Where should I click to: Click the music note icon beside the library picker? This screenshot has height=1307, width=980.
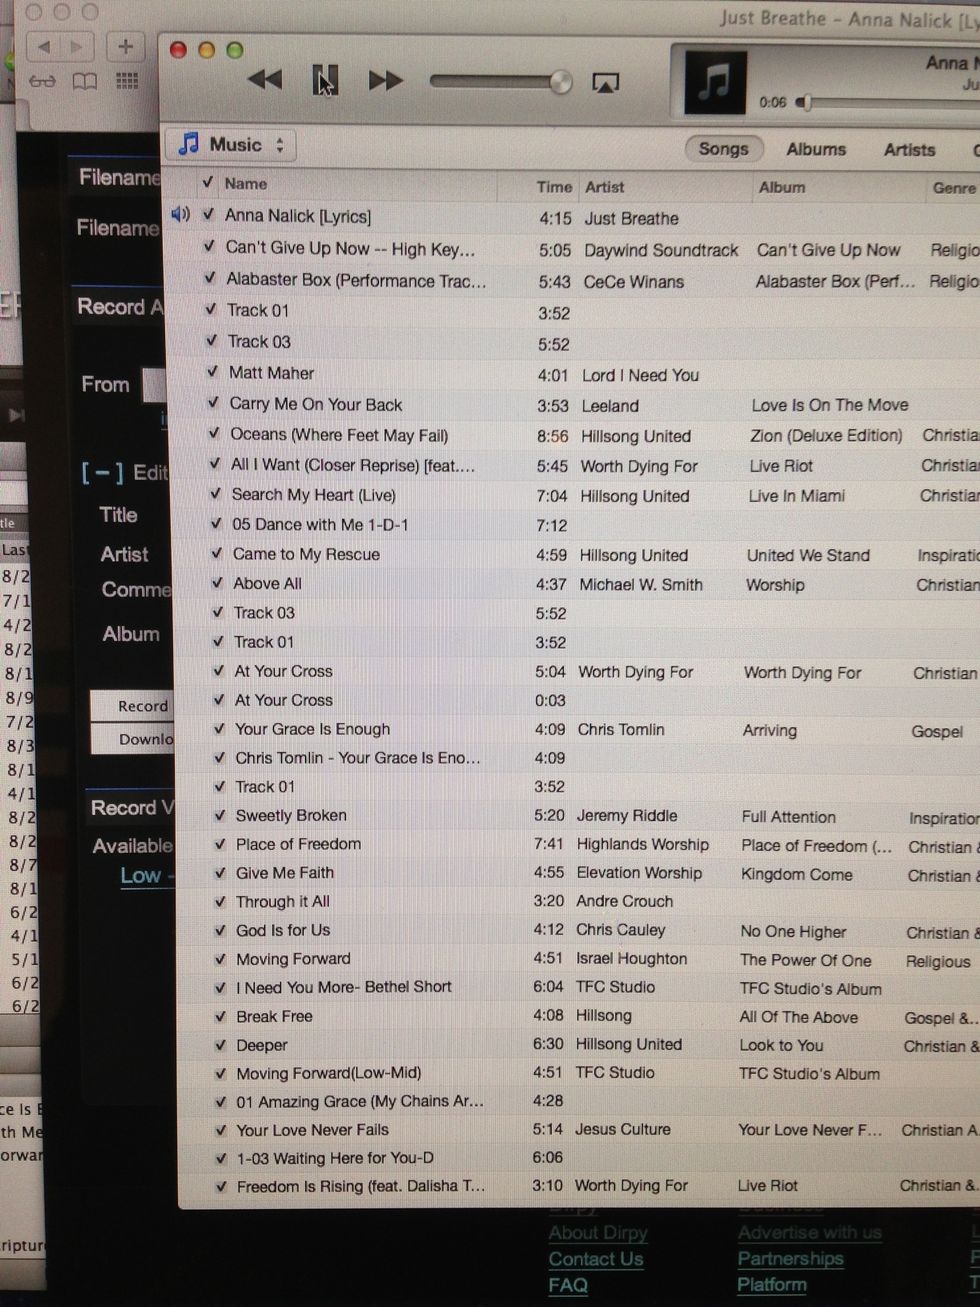coord(188,144)
